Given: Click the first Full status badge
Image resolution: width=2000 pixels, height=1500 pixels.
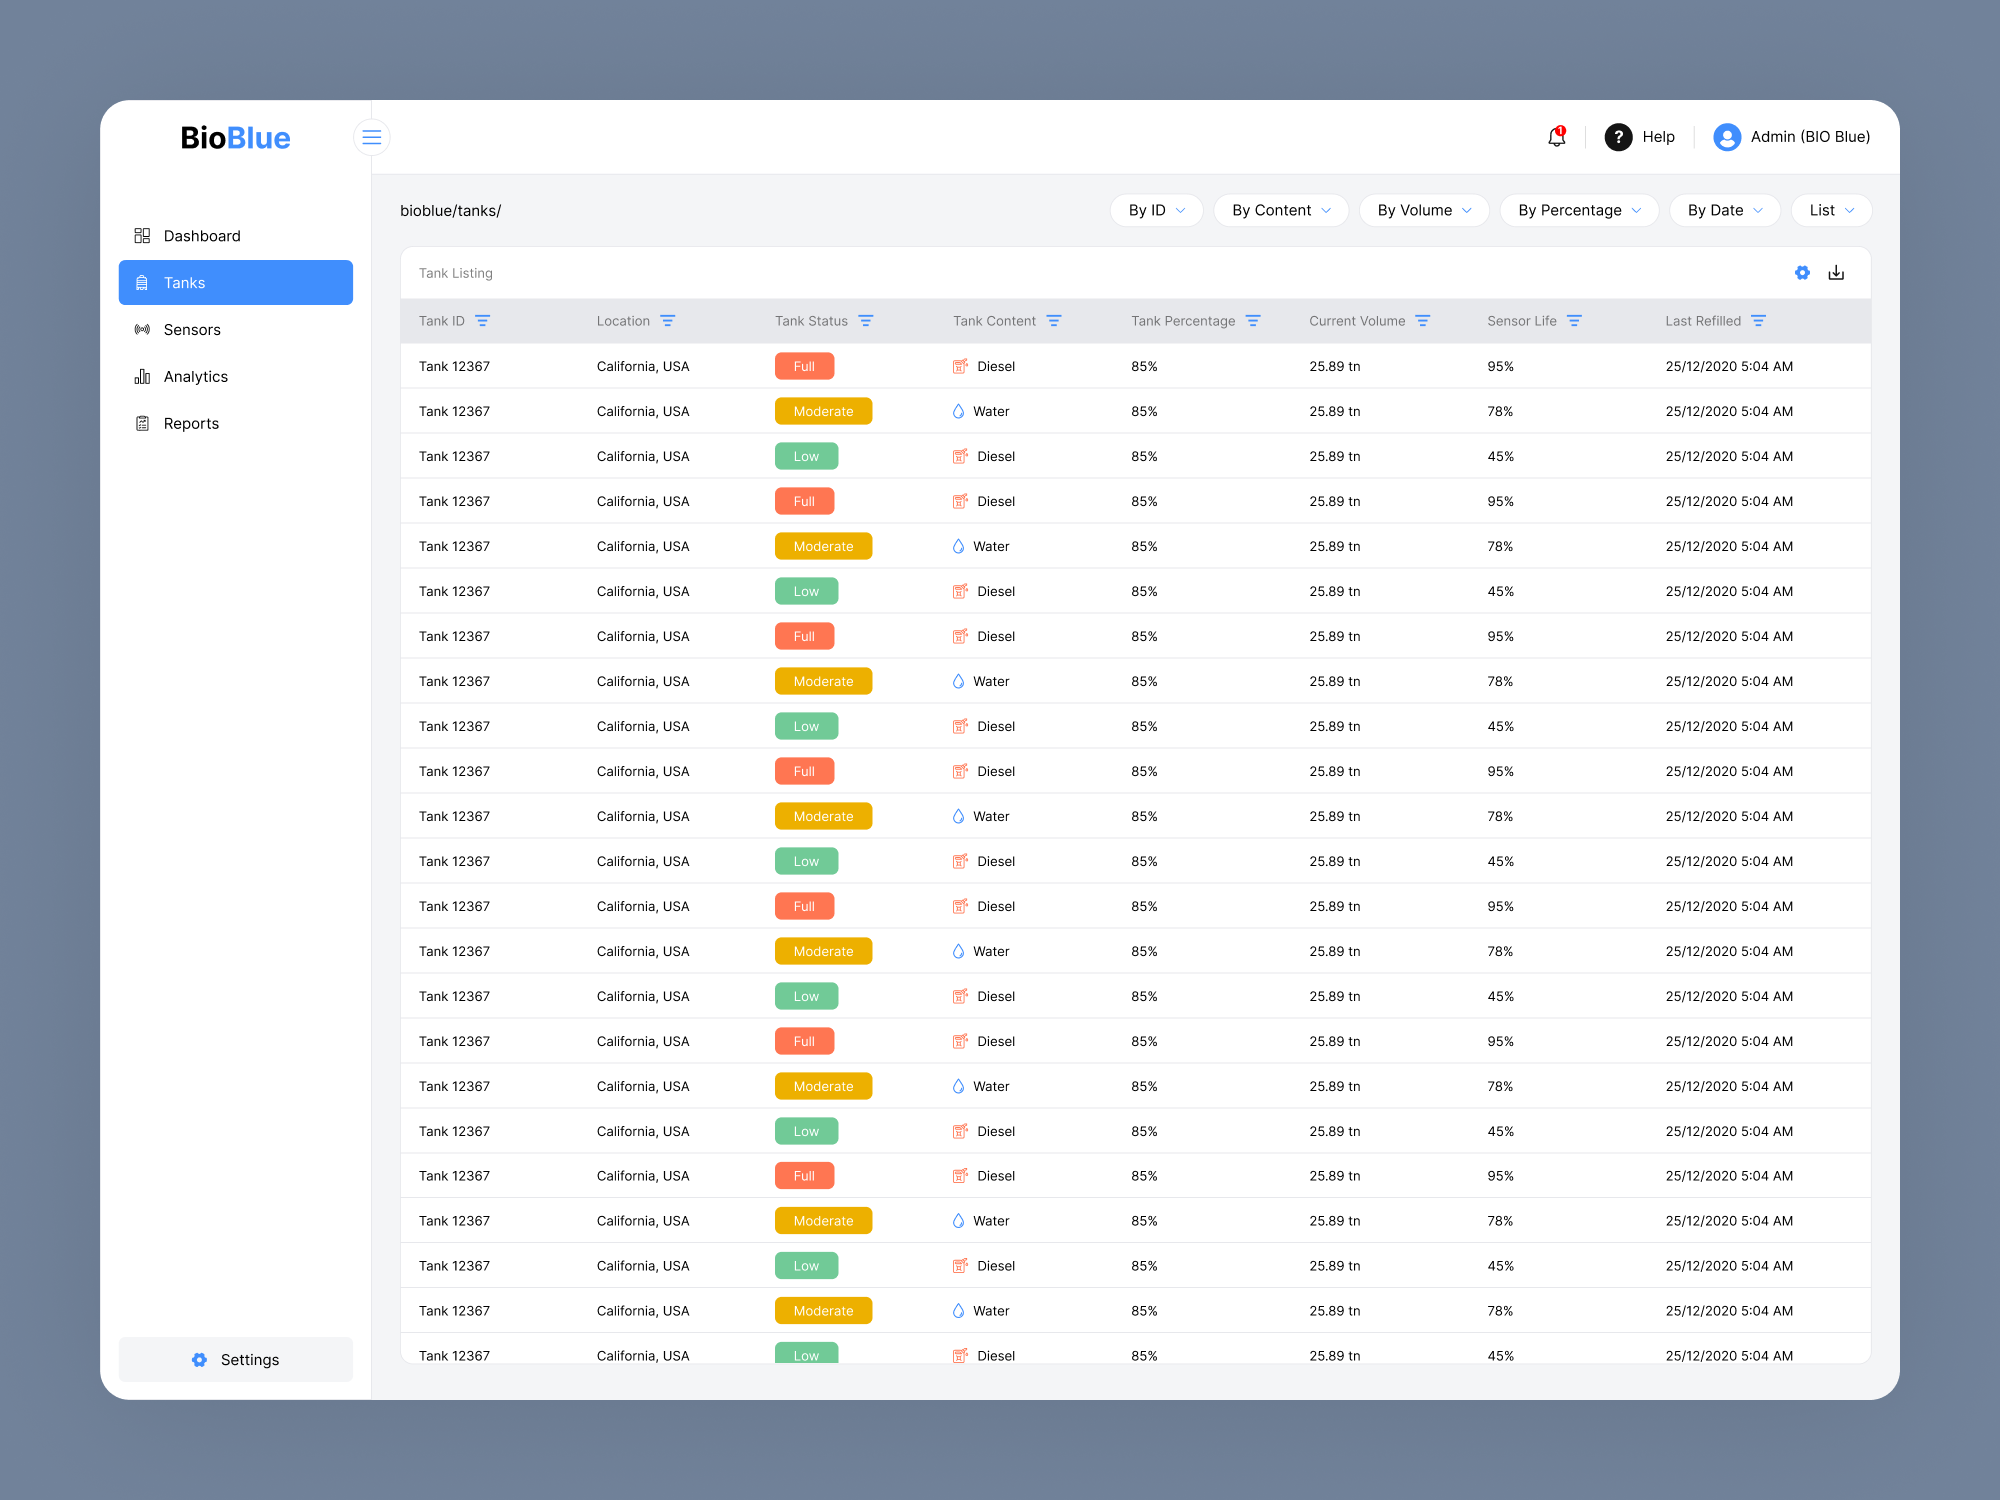Looking at the screenshot, I should click(x=804, y=367).
